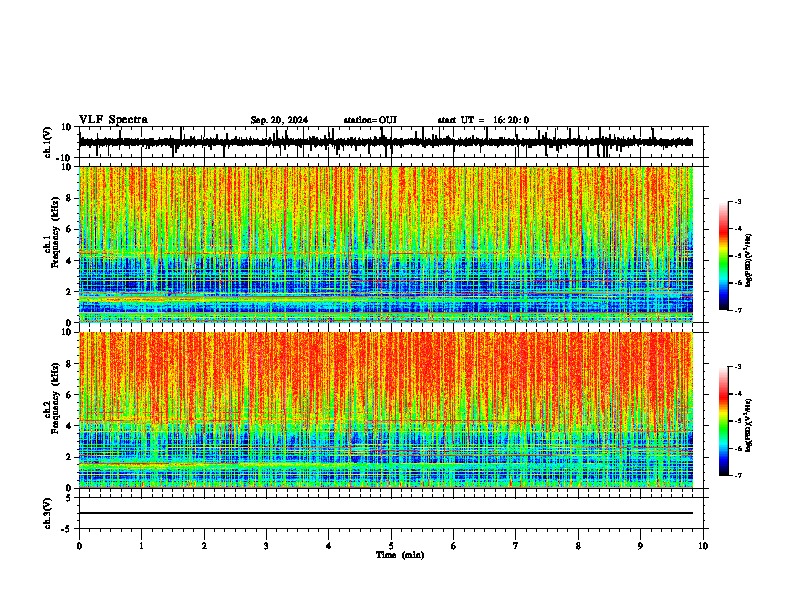
Task: Click the "8" kHz tick on ch.1 frequency axis
Action: 70,198
